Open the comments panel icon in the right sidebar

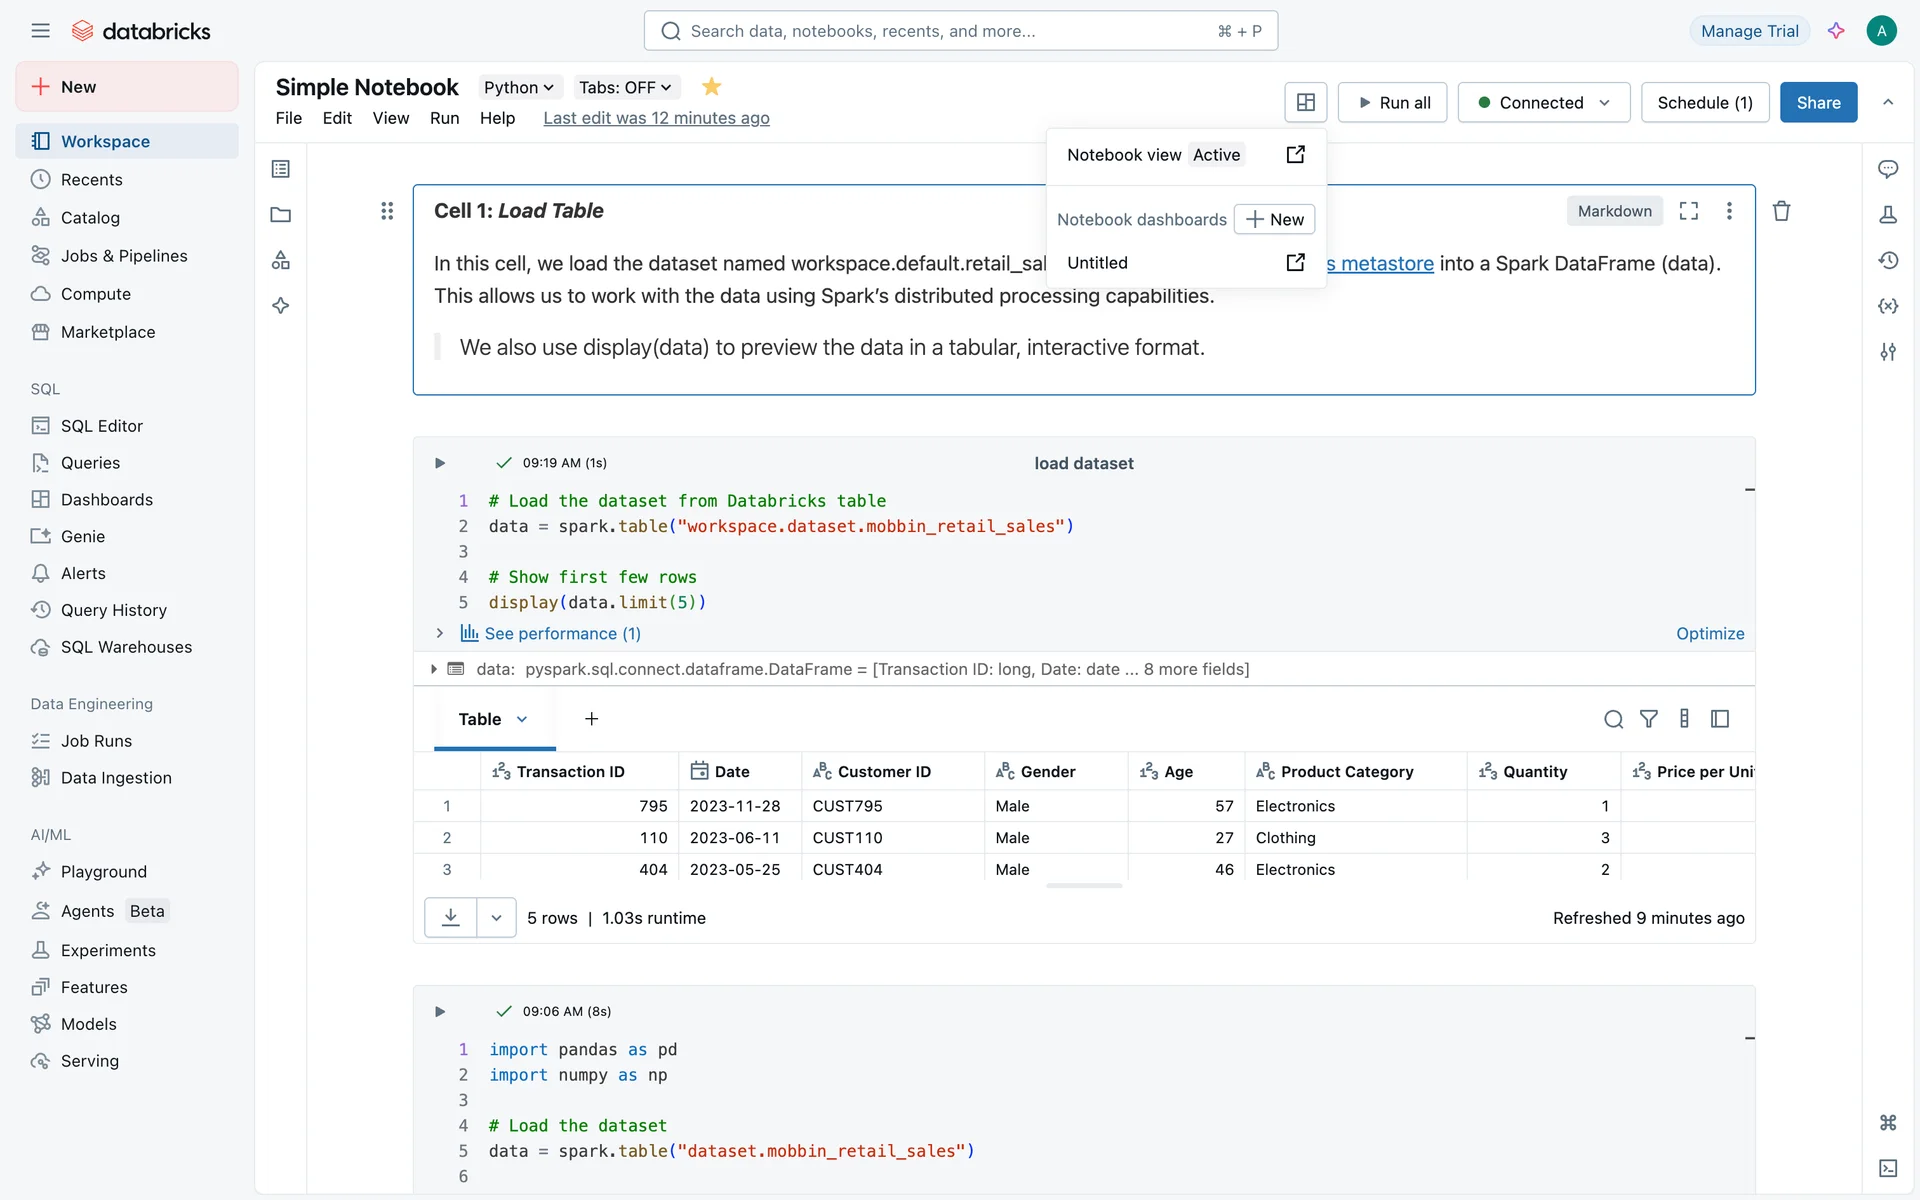click(x=1887, y=169)
